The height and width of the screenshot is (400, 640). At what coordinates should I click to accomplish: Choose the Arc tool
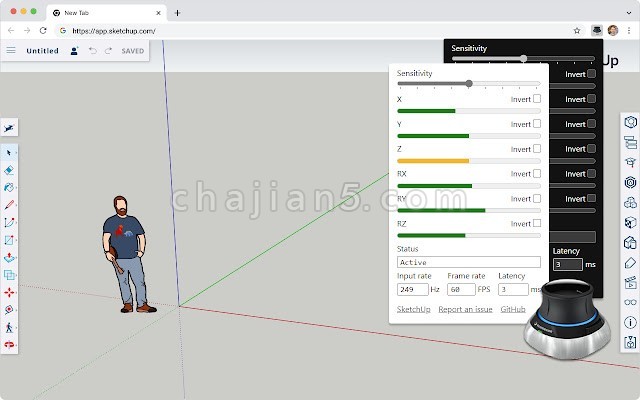click(9, 222)
